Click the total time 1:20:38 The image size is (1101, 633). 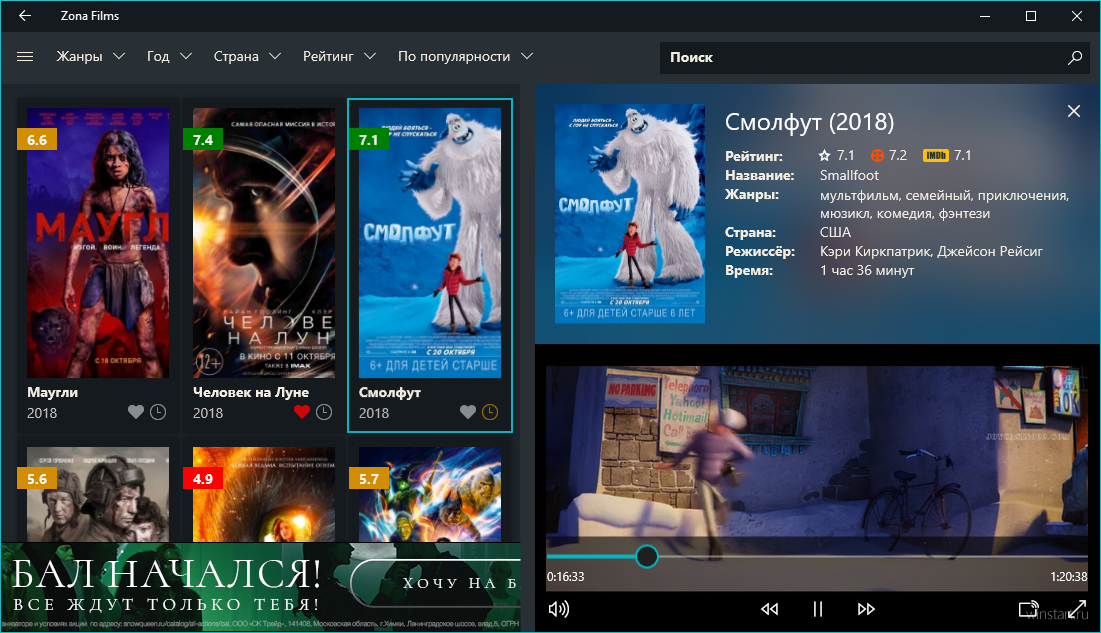1069,577
